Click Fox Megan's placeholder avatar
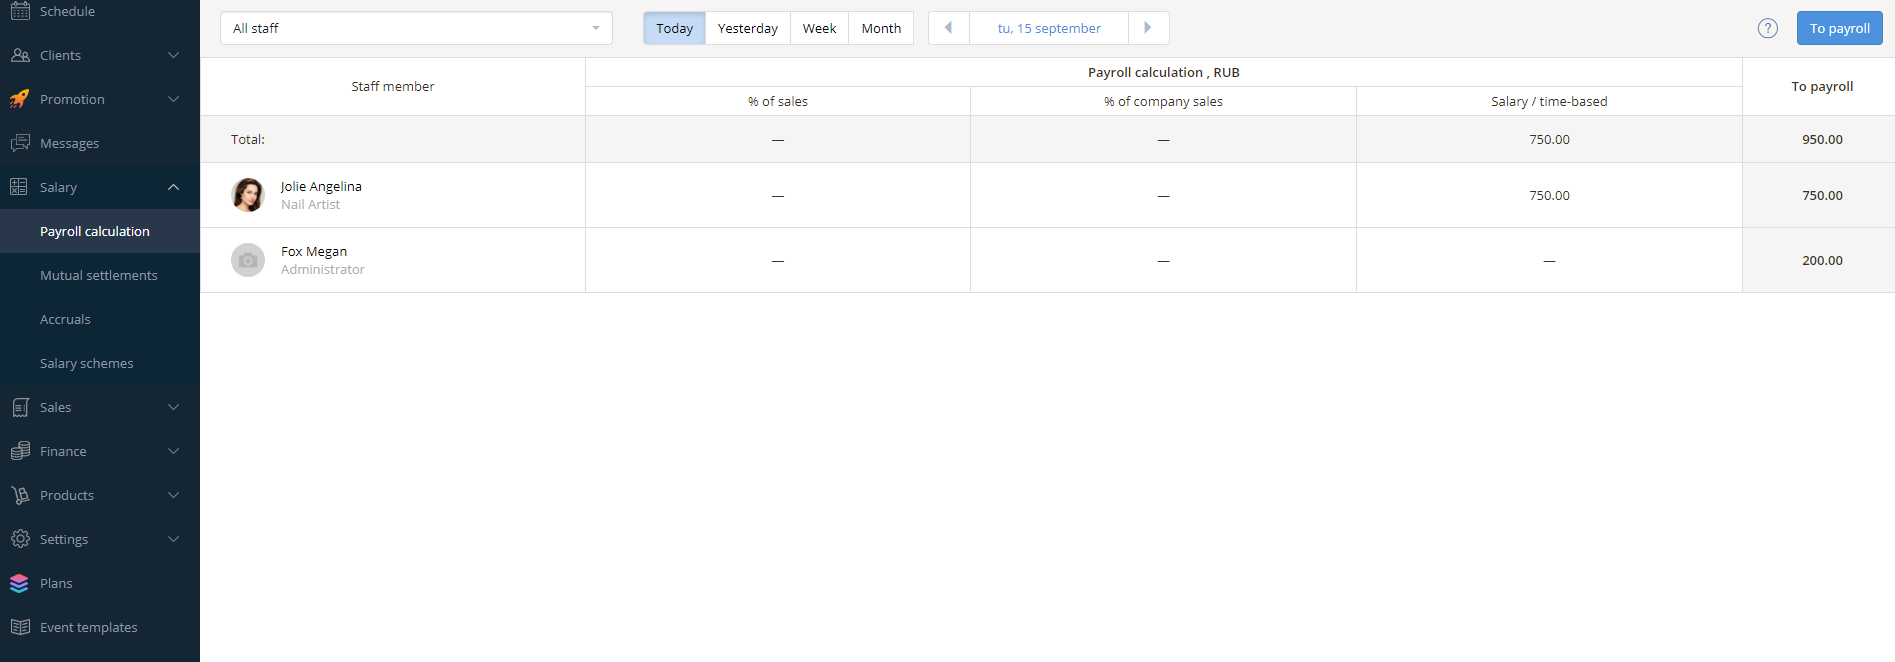1895x662 pixels. click(248, 260)
